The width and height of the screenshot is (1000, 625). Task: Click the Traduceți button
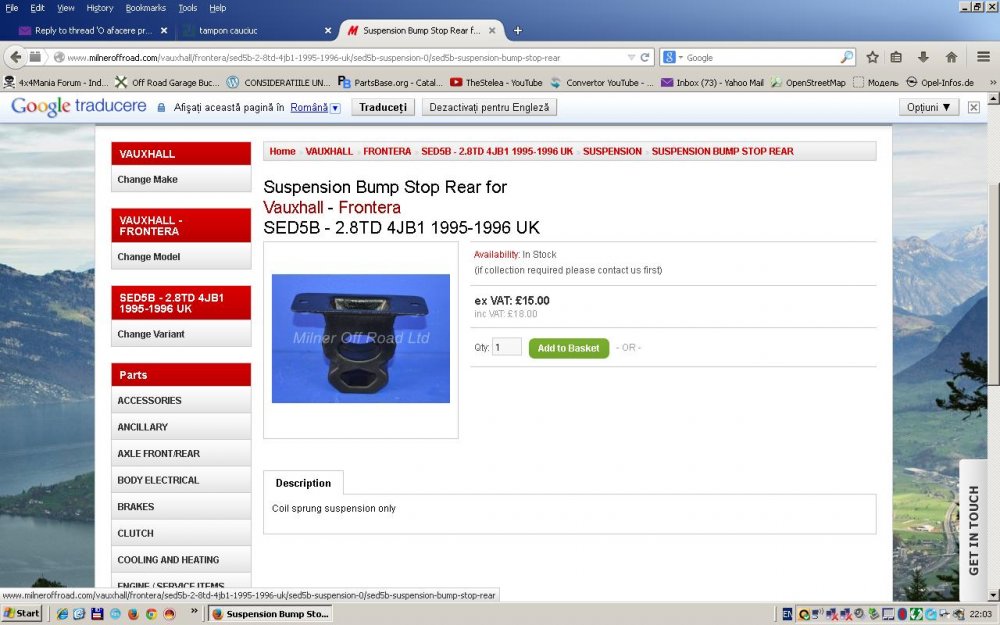383,107
